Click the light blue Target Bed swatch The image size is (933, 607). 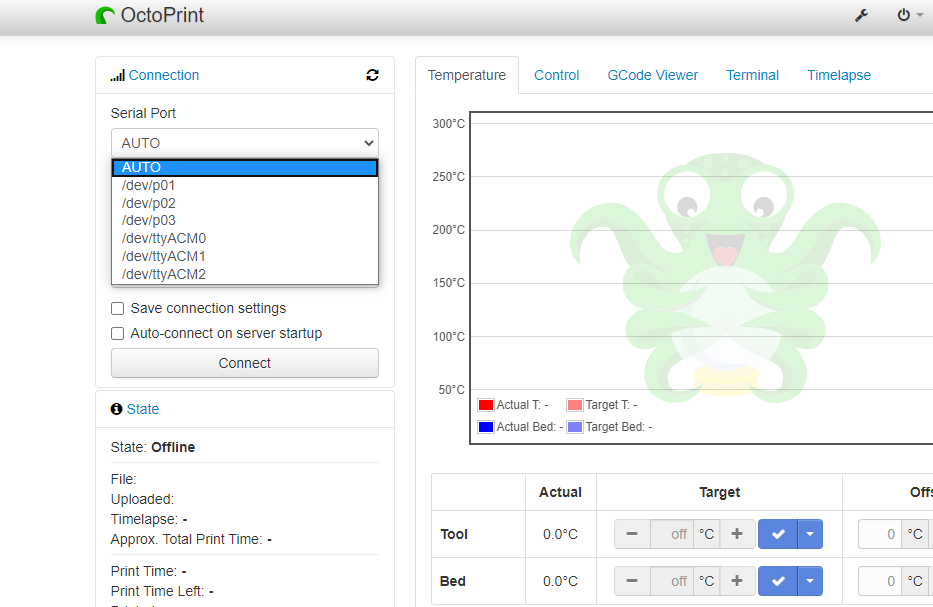pos(575,427)
